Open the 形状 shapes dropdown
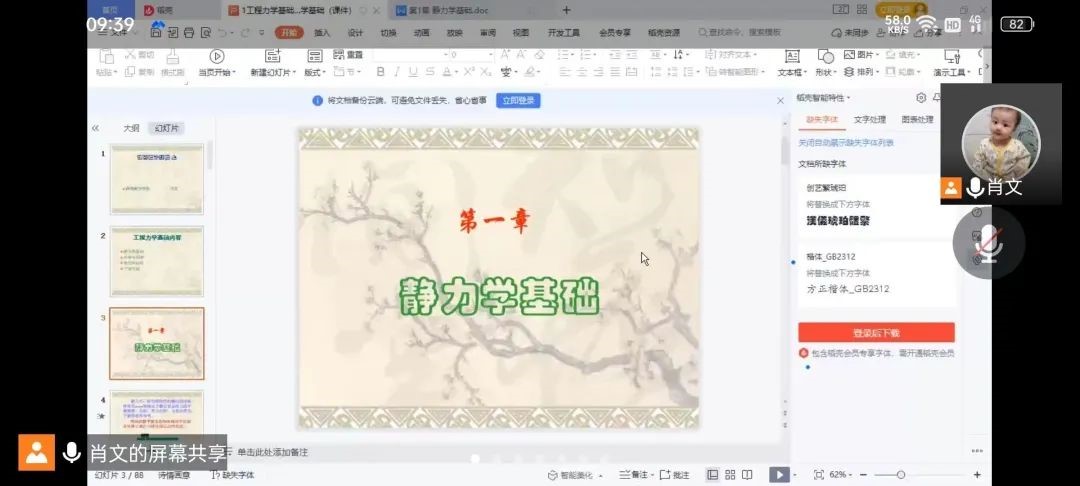1080x486 pixels. (x=825, y=72)
